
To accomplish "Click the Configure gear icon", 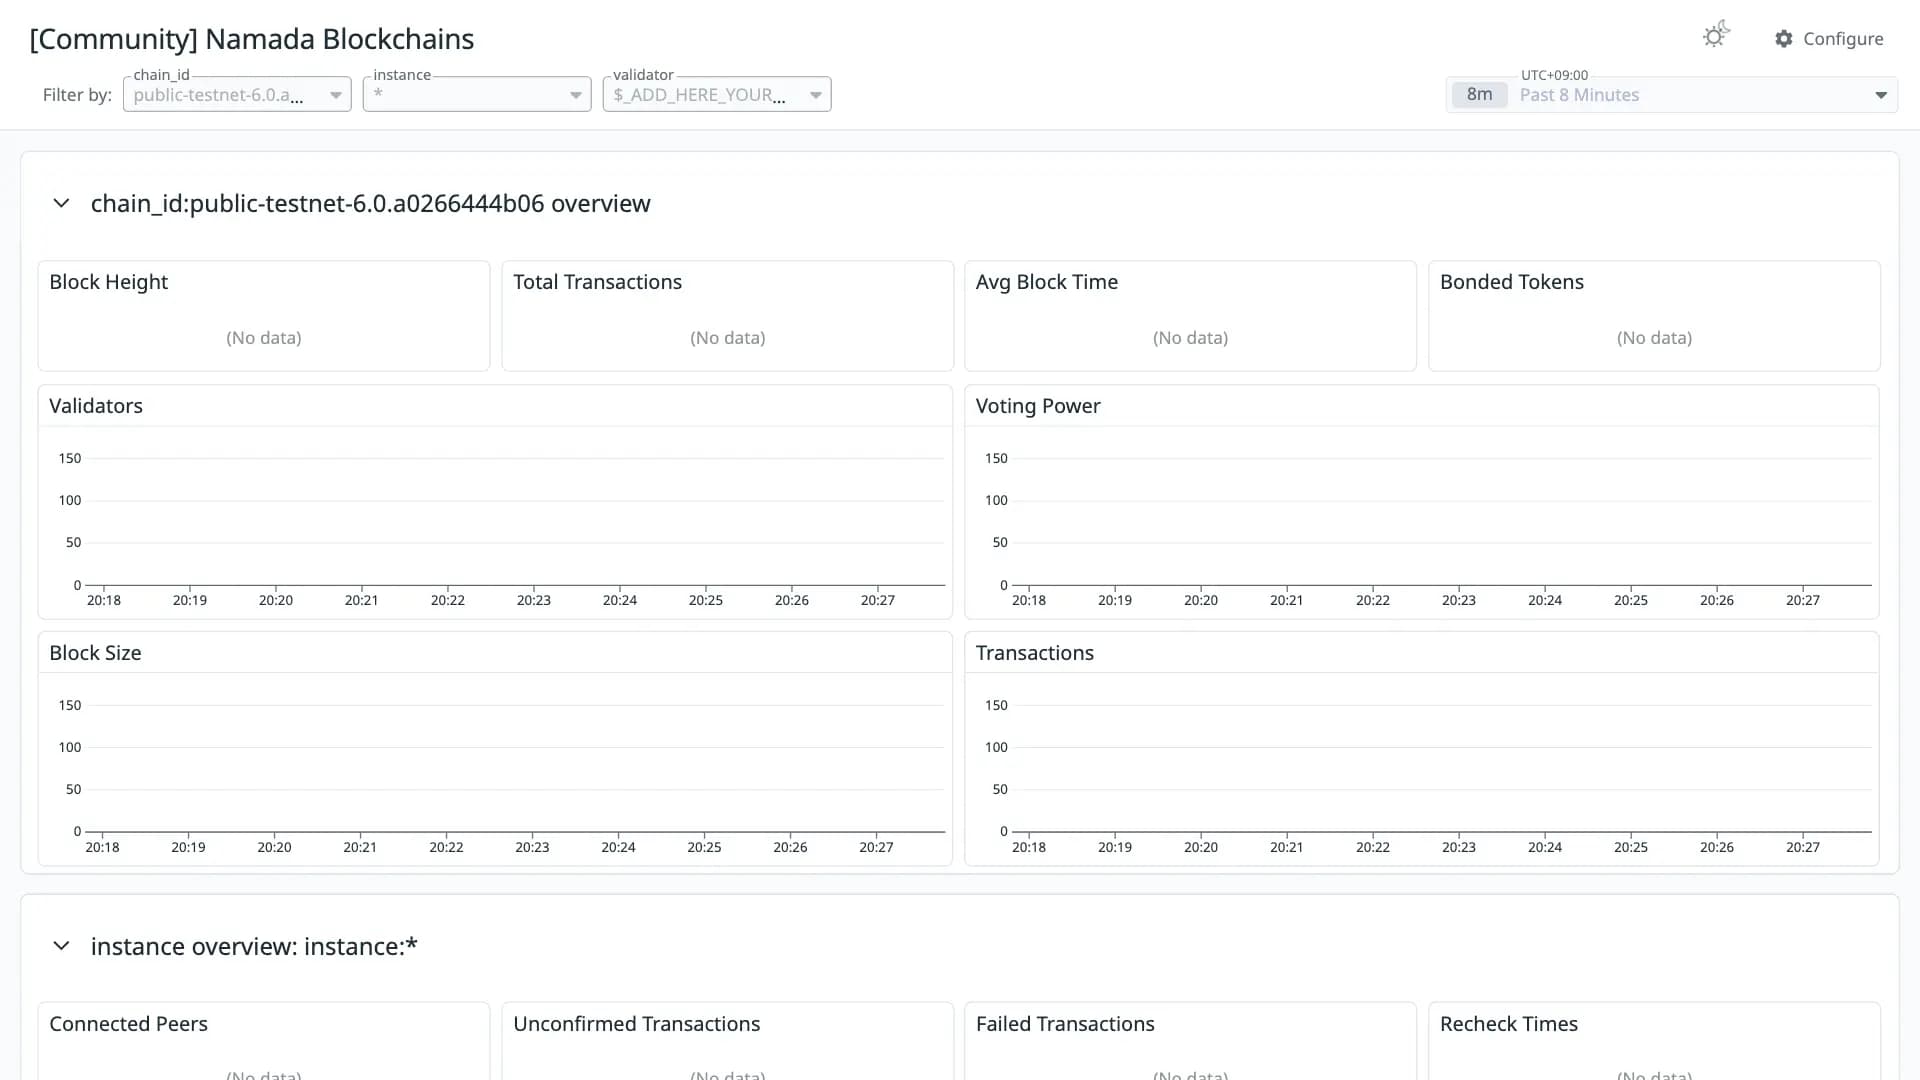I will (1783, 39).
